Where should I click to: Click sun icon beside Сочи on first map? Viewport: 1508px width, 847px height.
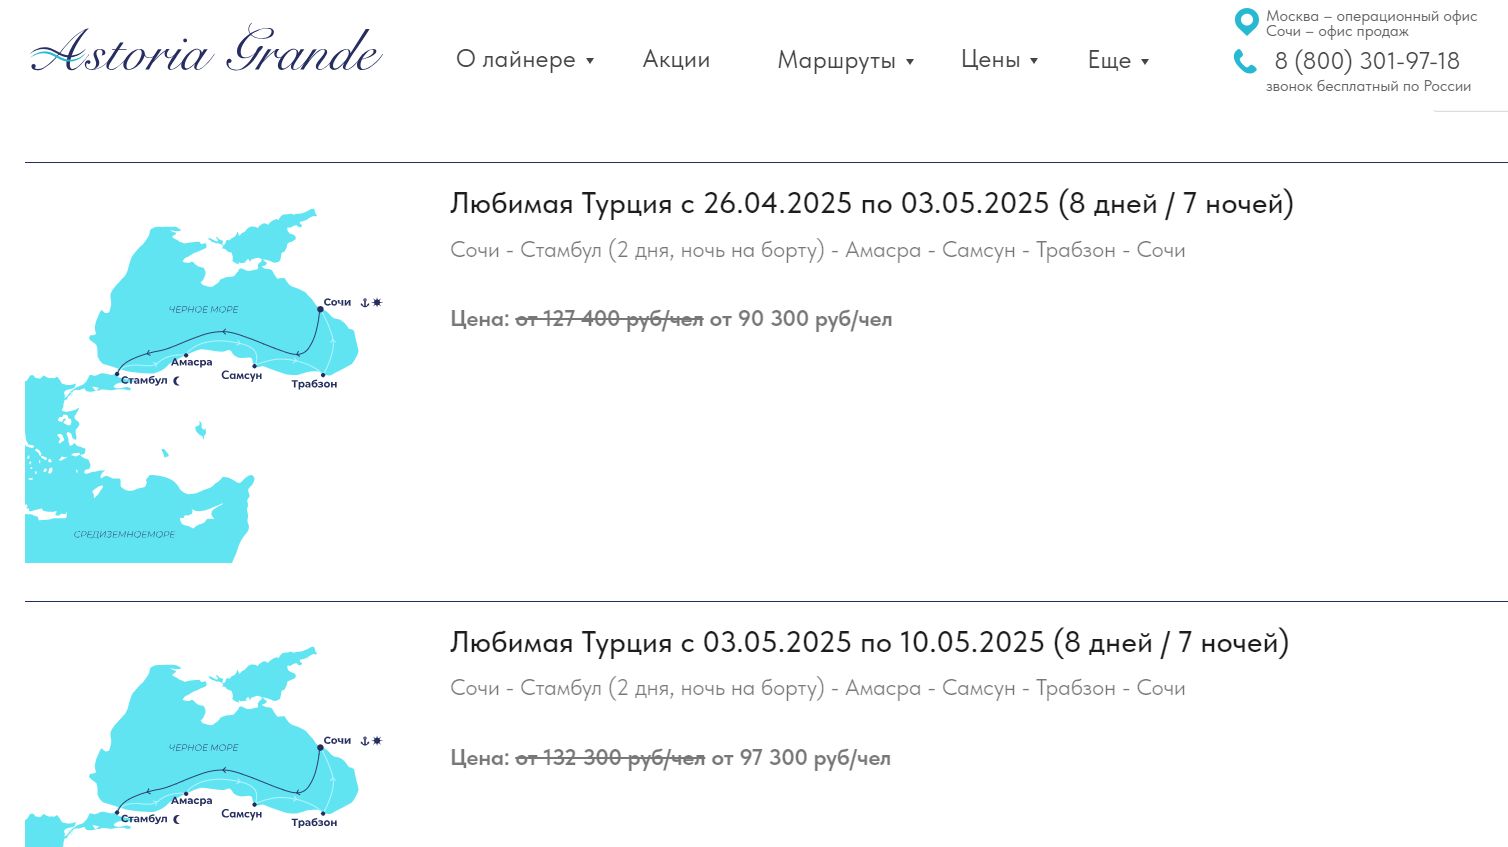tap(377, 302)
